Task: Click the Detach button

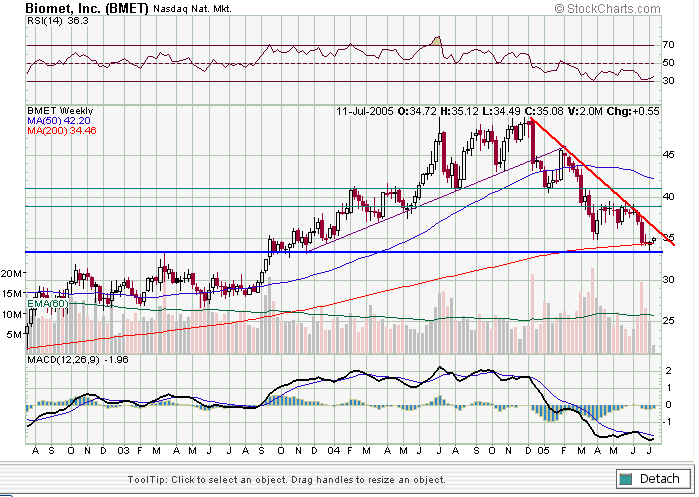Action: coord(652,479)
